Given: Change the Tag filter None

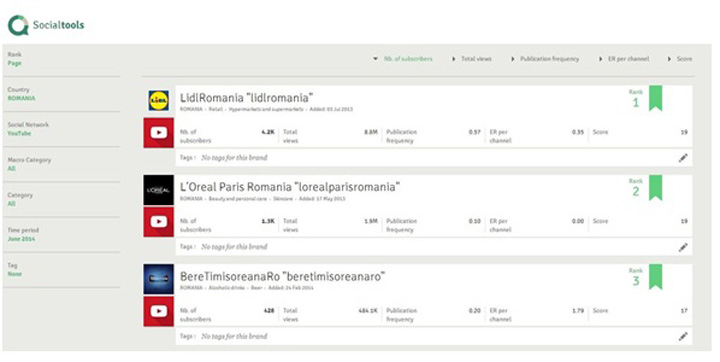Looking at the screenshot, I should [x=14, y=274].
